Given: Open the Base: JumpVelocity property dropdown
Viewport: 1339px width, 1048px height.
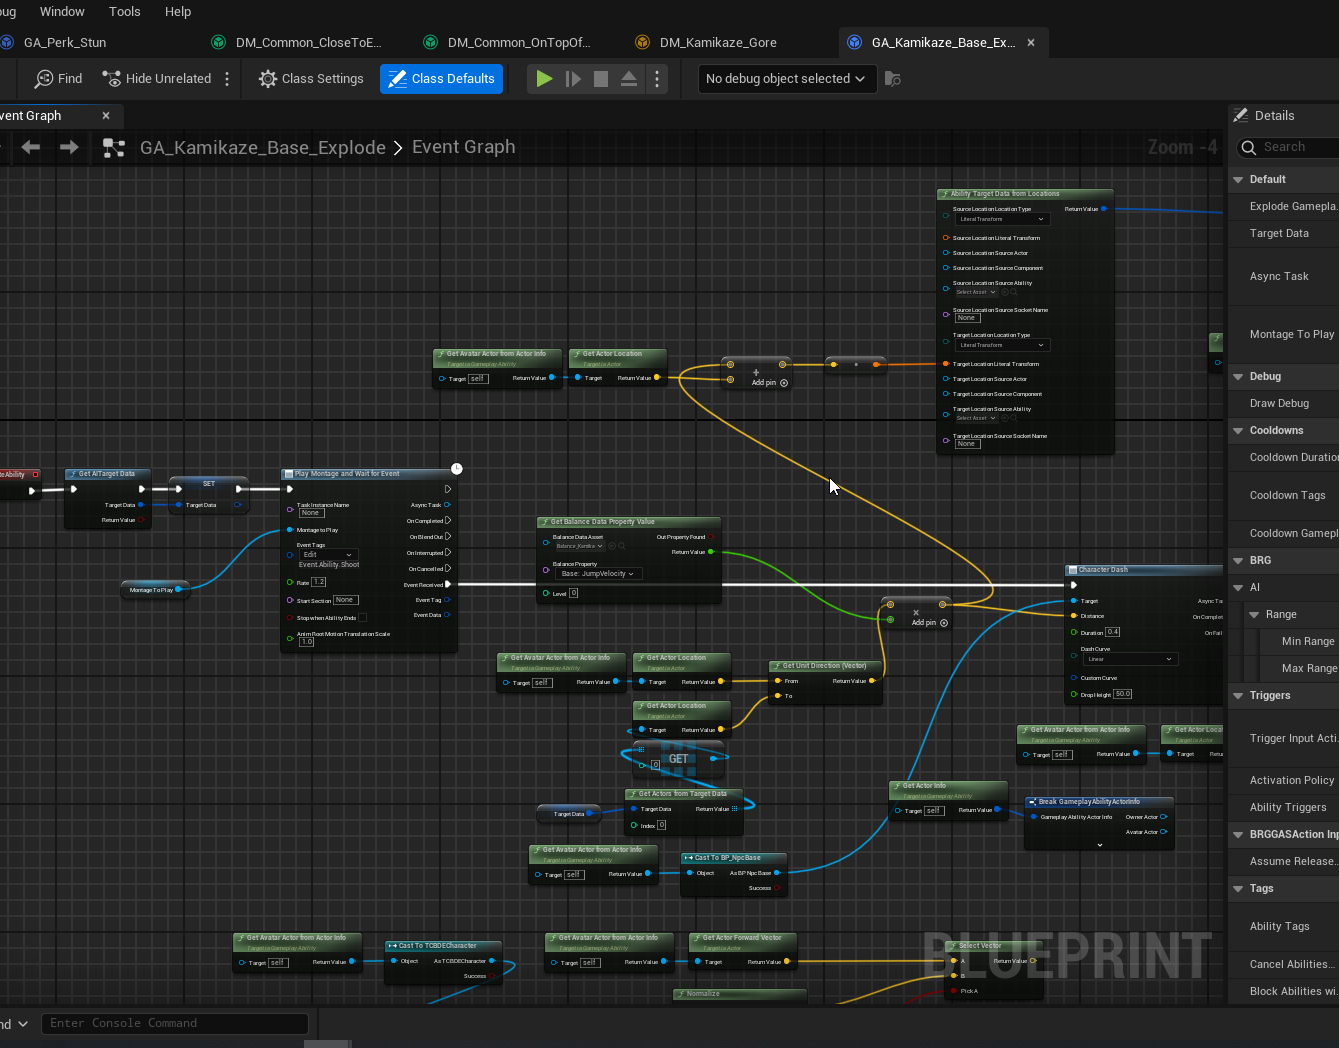Looking at the screenshot, I should (598, 574).
